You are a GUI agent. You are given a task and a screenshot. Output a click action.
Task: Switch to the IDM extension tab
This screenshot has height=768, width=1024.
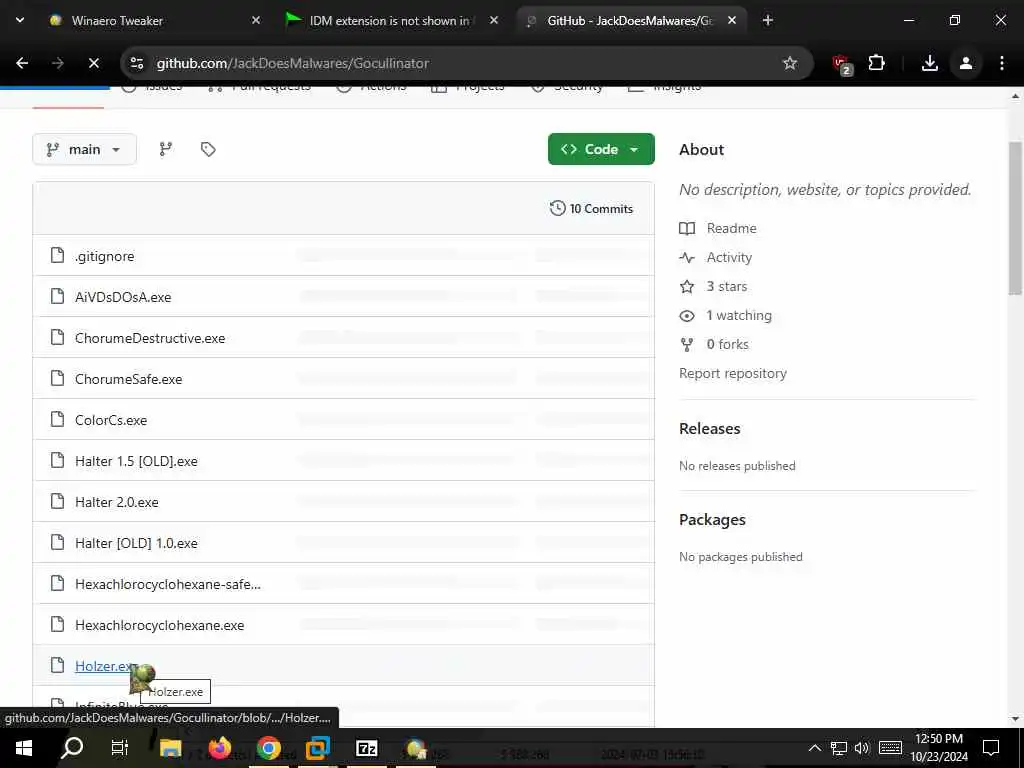pyautogui.click(x=389, y=20)
